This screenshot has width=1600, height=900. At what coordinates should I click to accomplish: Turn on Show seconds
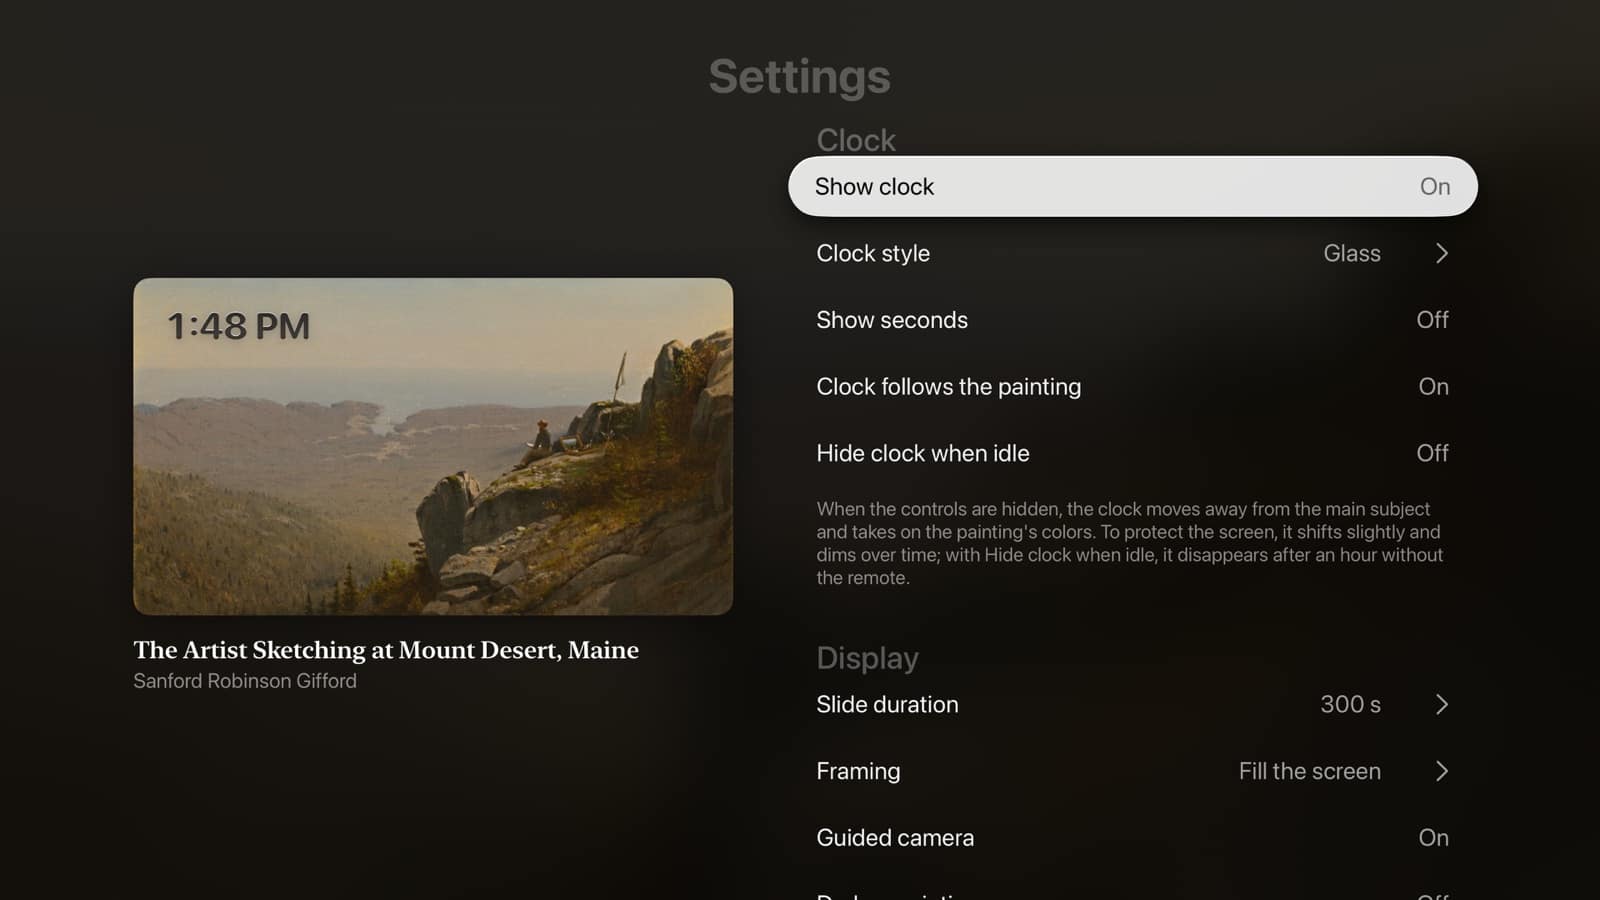pos(1133,320)
